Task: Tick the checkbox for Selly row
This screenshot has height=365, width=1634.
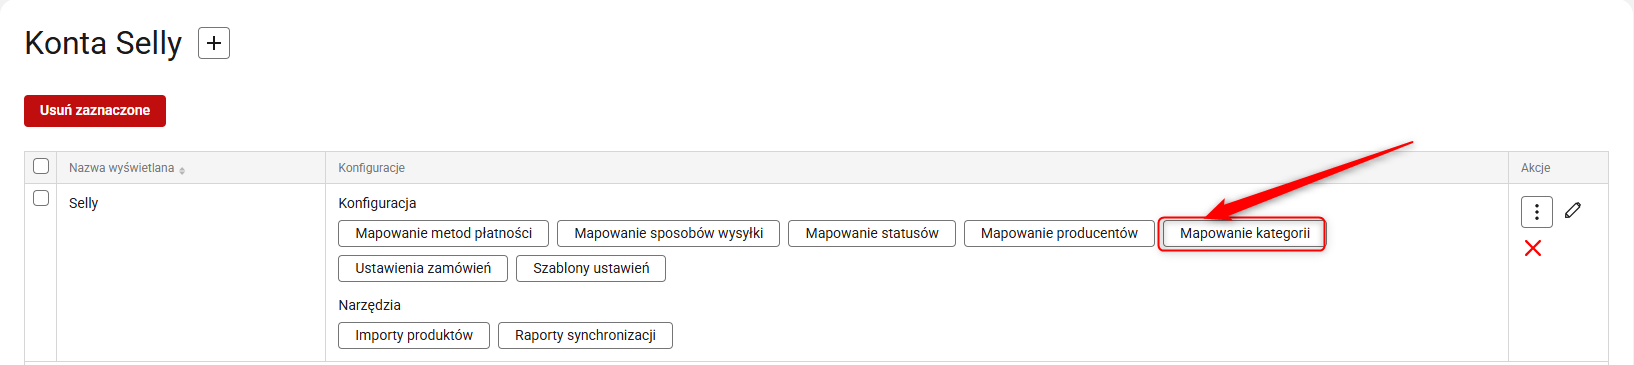Action: tap(41, 198)
